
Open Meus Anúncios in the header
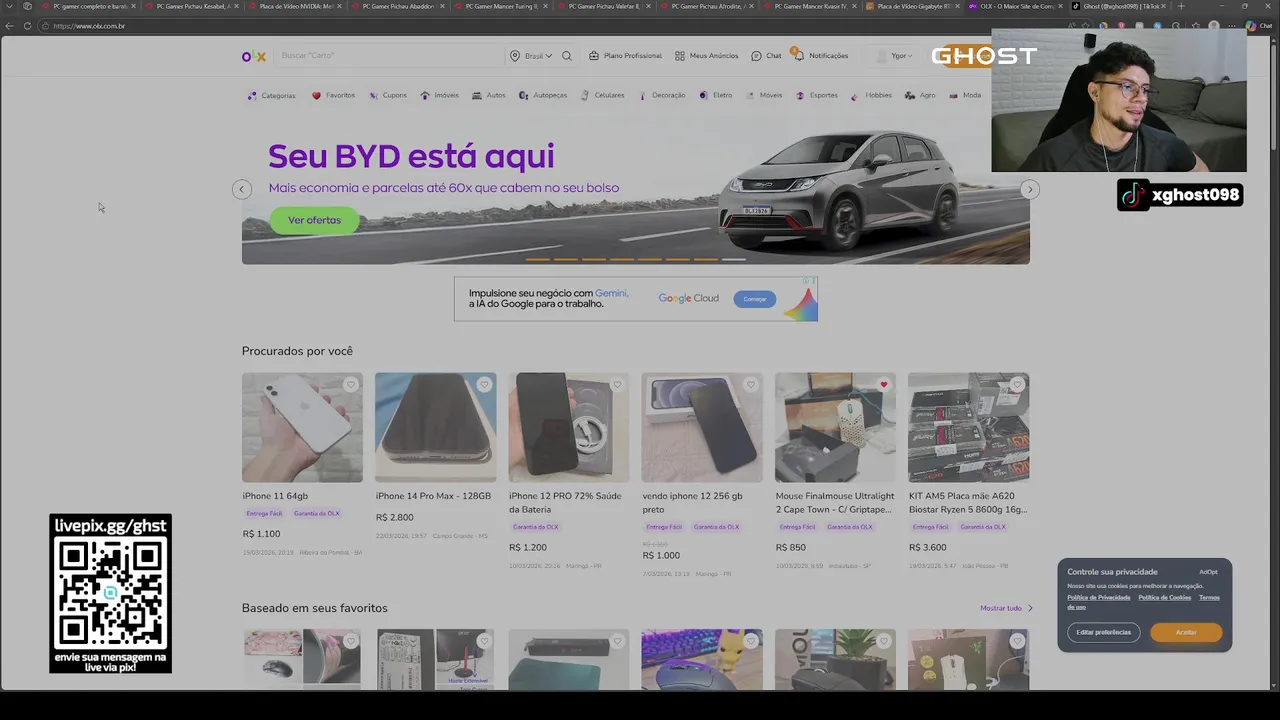click(x=706, y=56)
